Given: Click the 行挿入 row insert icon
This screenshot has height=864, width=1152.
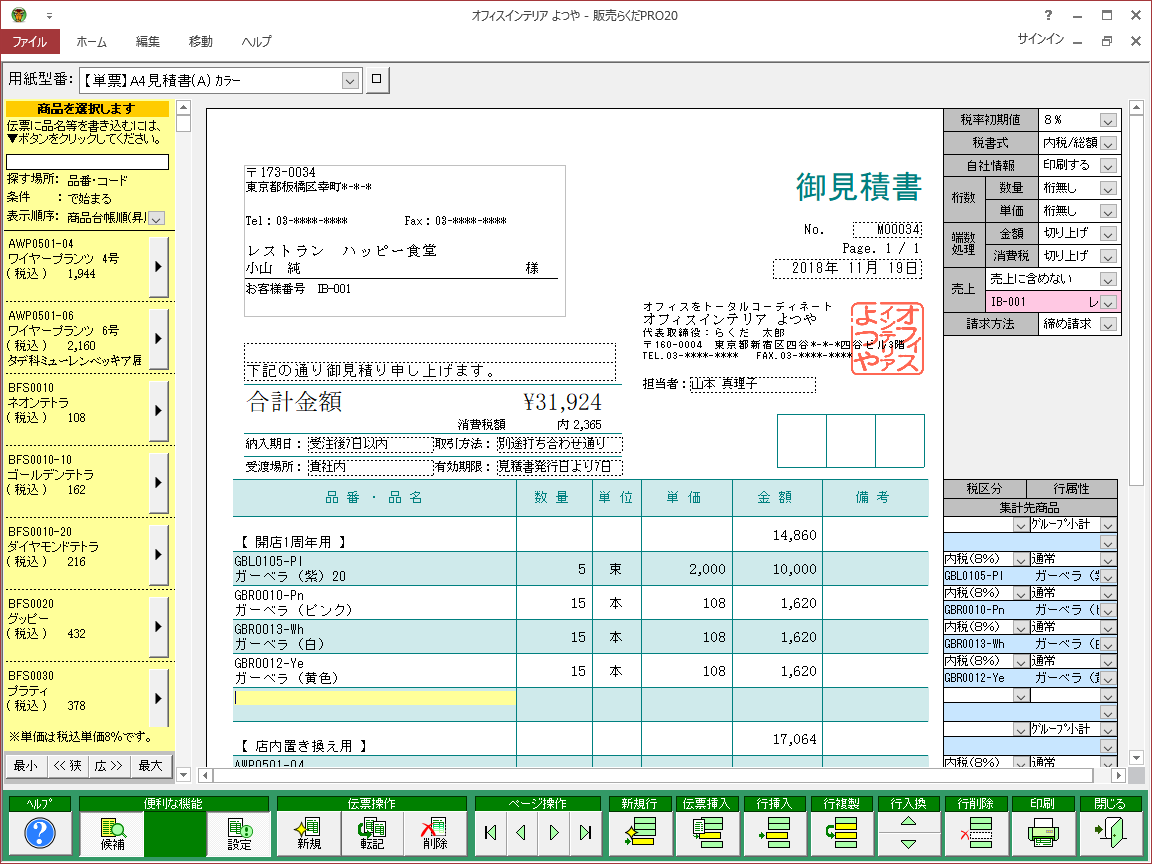Looking at the screenshot, I should 774,832.
